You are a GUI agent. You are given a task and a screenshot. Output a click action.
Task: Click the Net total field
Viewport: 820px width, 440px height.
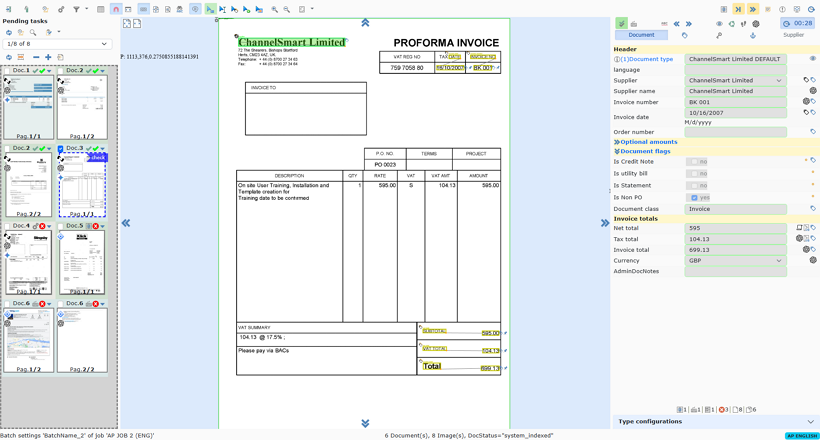pos(735,228)
